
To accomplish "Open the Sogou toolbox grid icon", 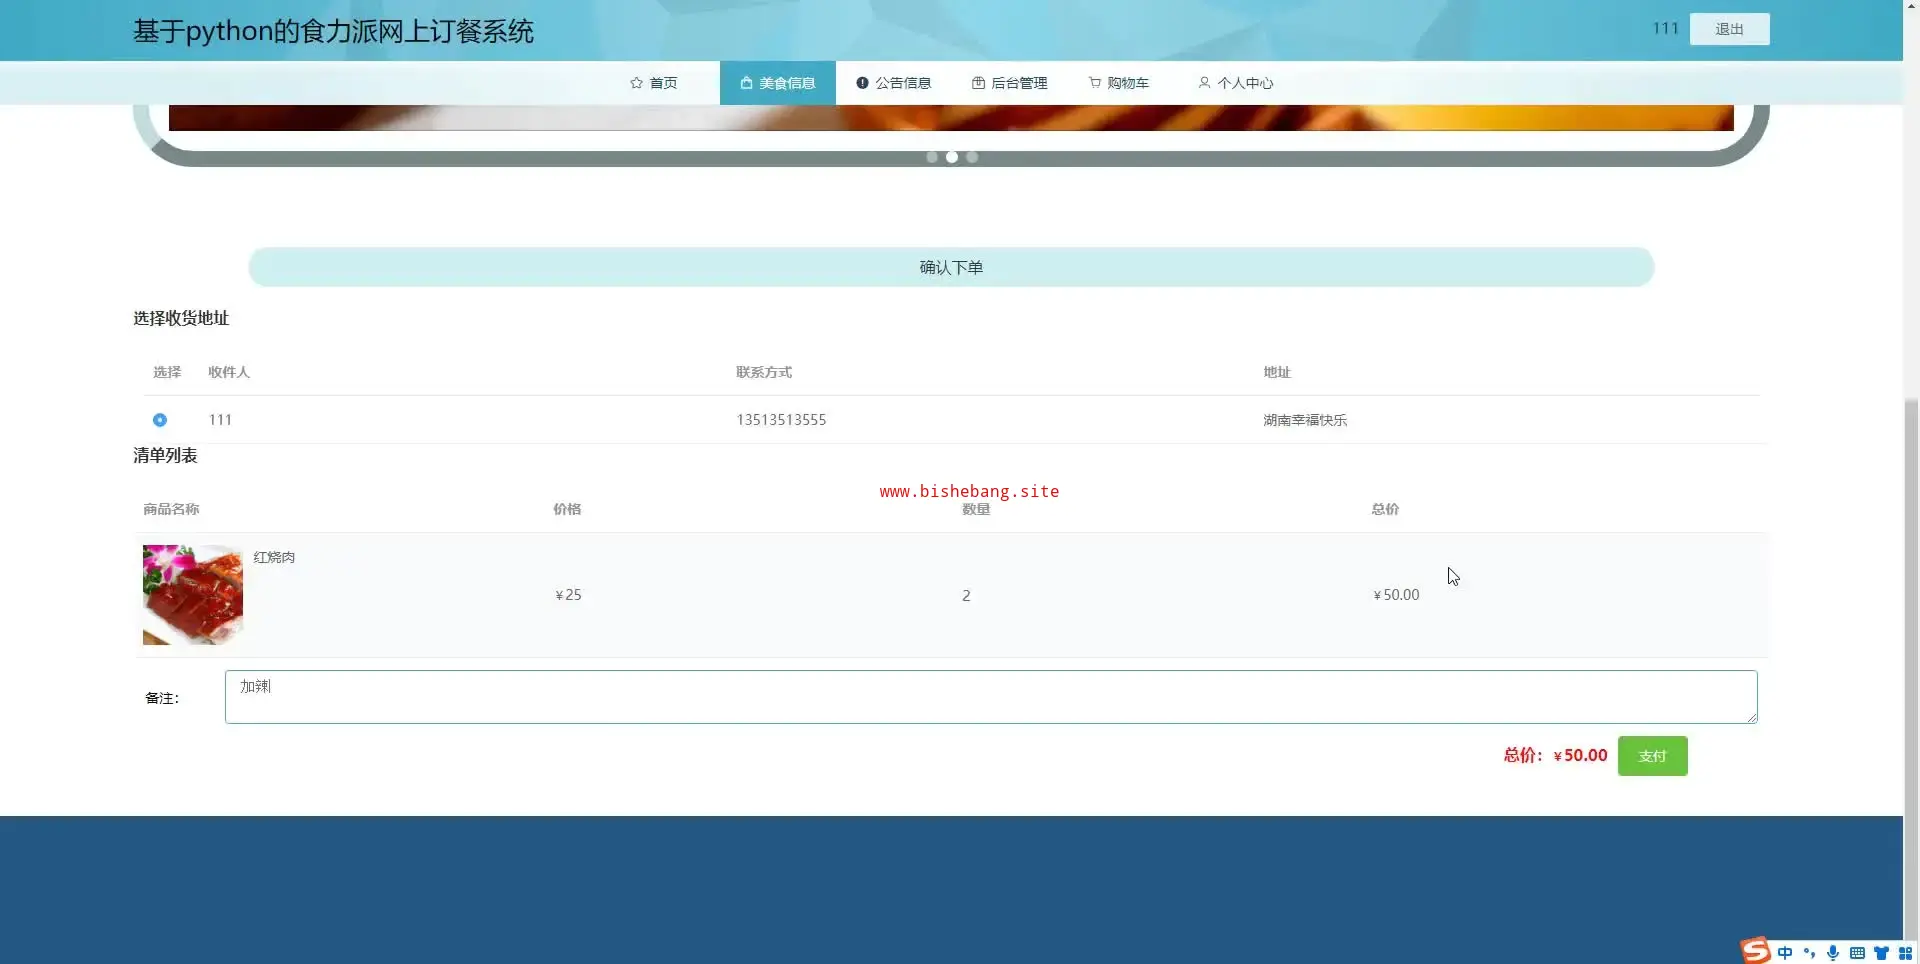I will (x=1905, y=953).
